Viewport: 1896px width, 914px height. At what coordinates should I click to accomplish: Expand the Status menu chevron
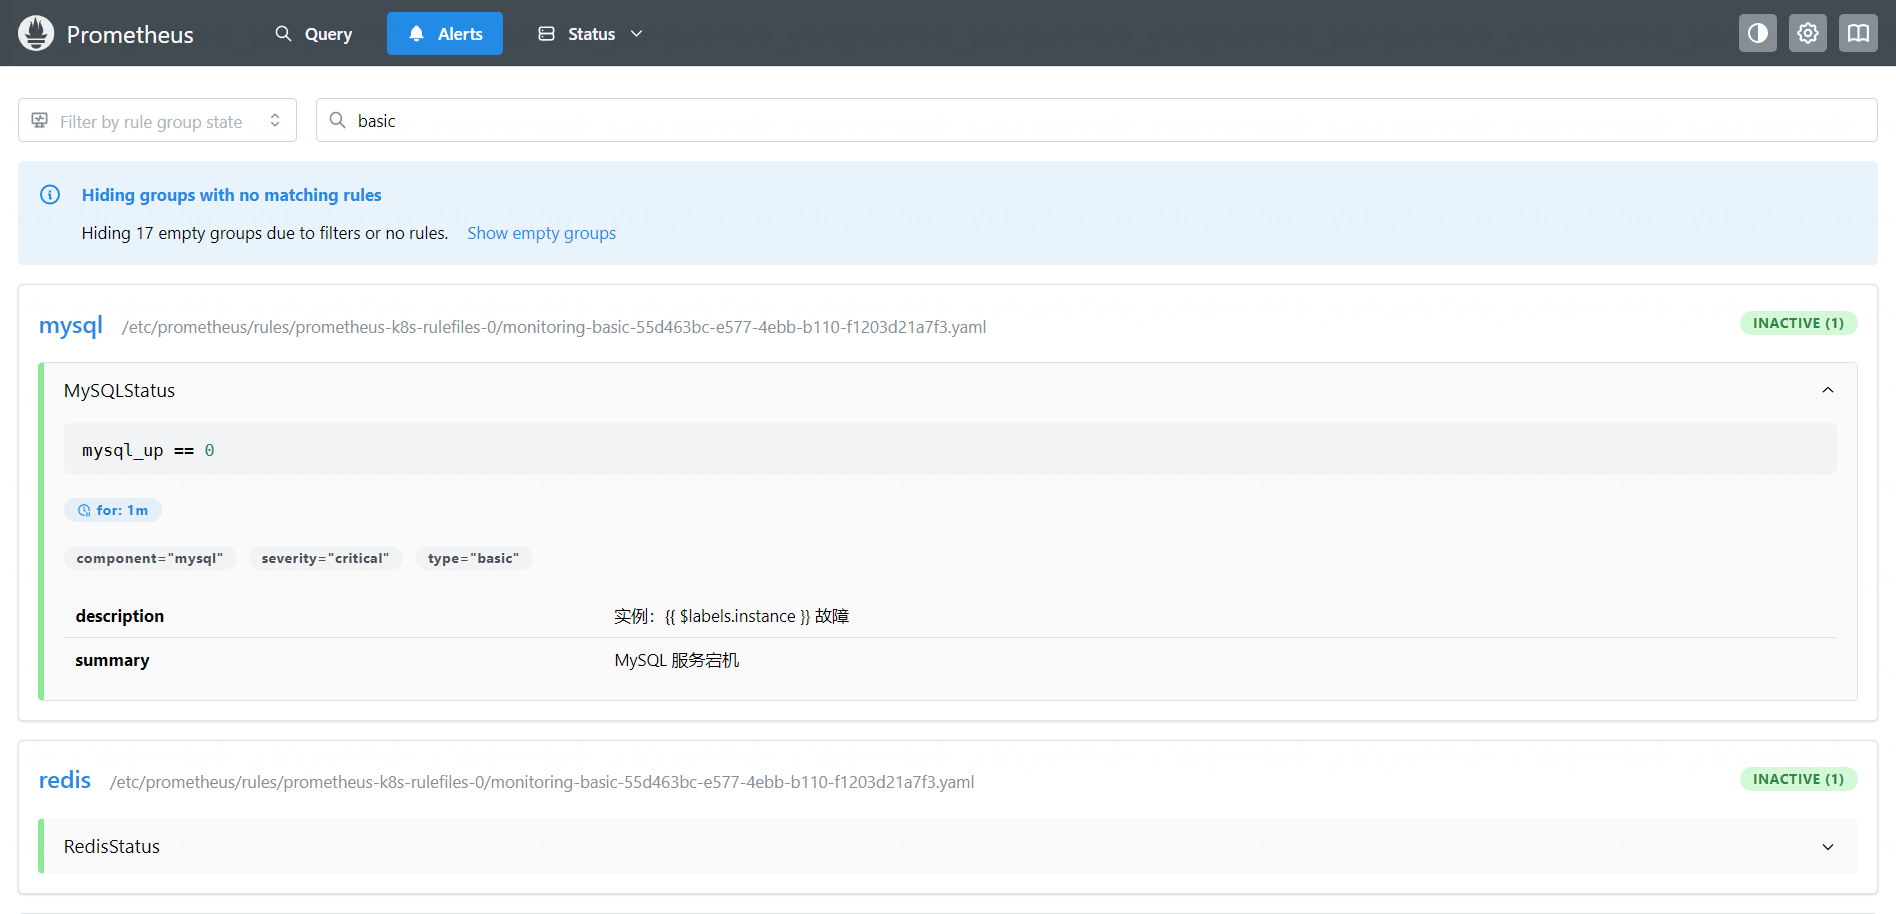636,34
